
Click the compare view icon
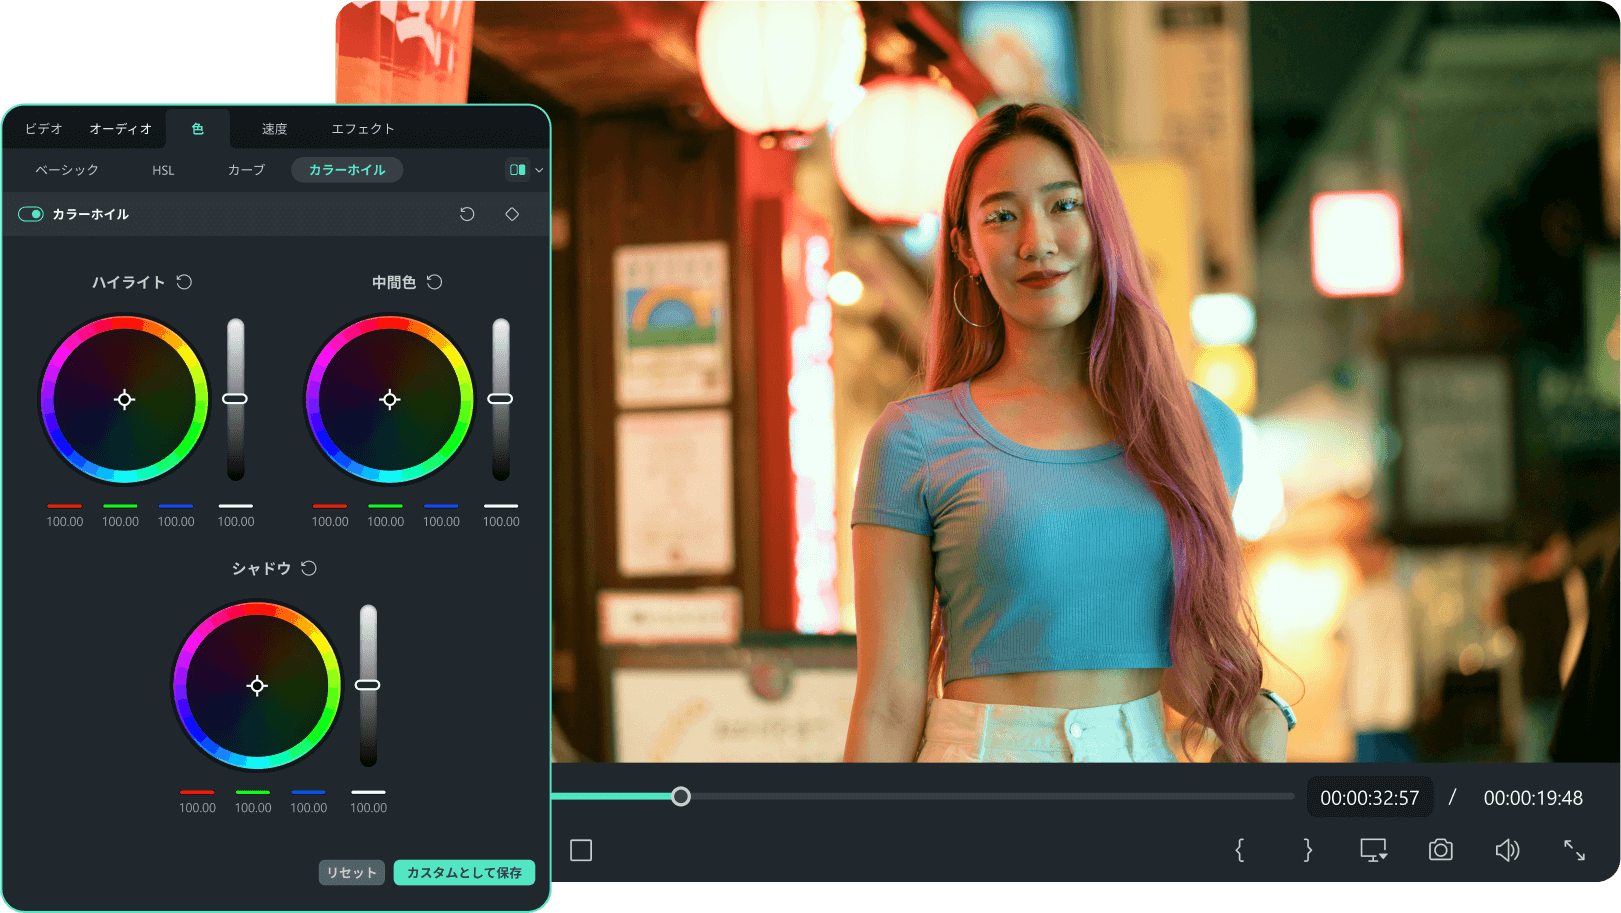click(517, 170)
